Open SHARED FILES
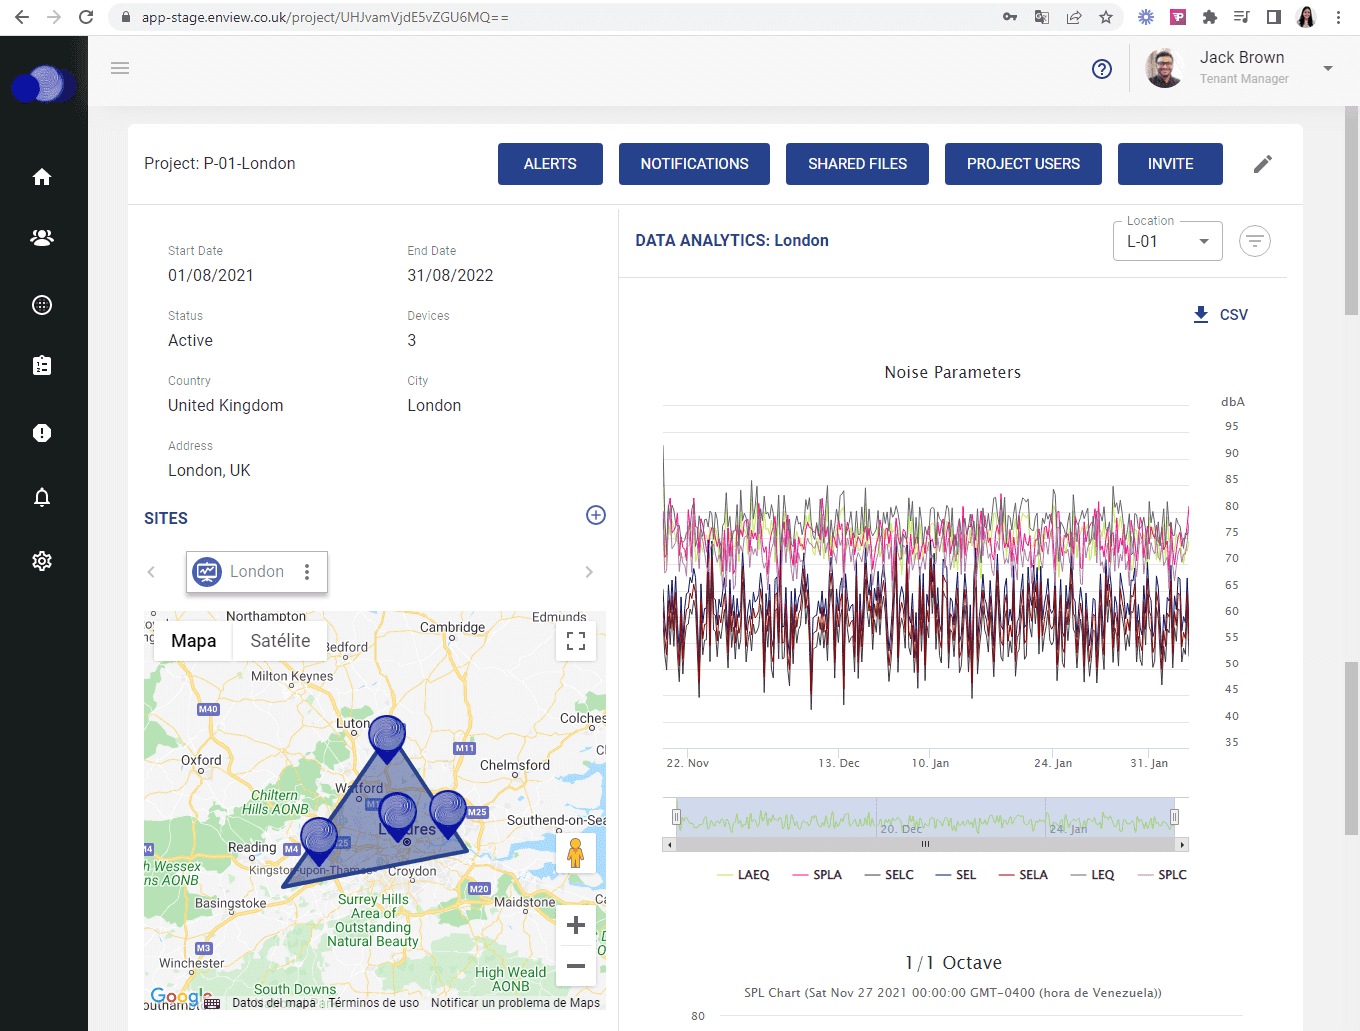This screenshot has width=1360, height=1031. pos(858,164)
